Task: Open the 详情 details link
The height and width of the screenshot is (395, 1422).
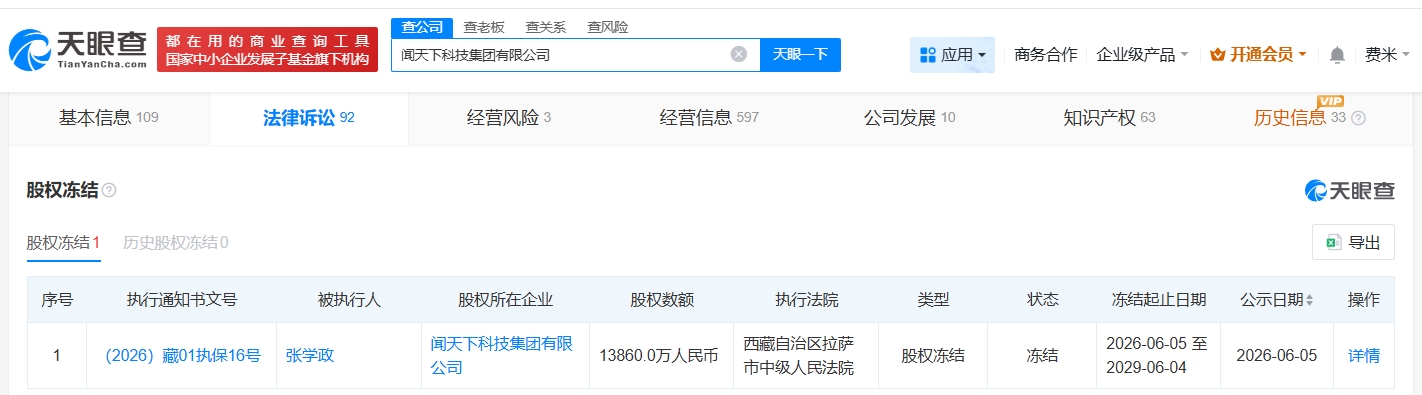Action: 1364,355
